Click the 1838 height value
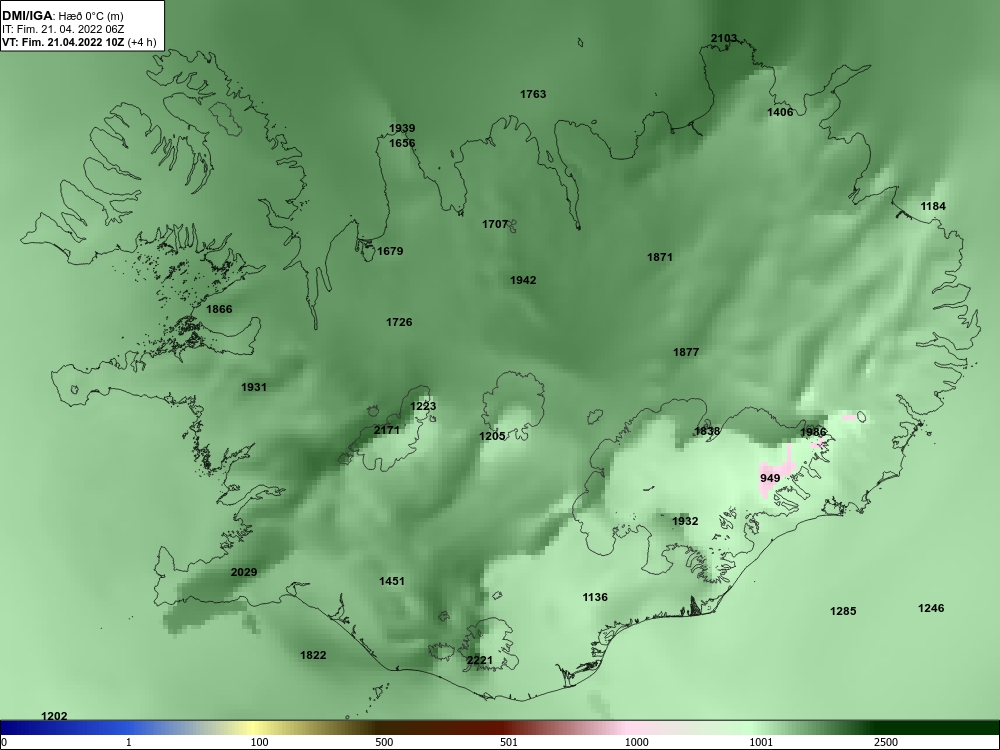The image size is (1000, 750). click(707, 431)
